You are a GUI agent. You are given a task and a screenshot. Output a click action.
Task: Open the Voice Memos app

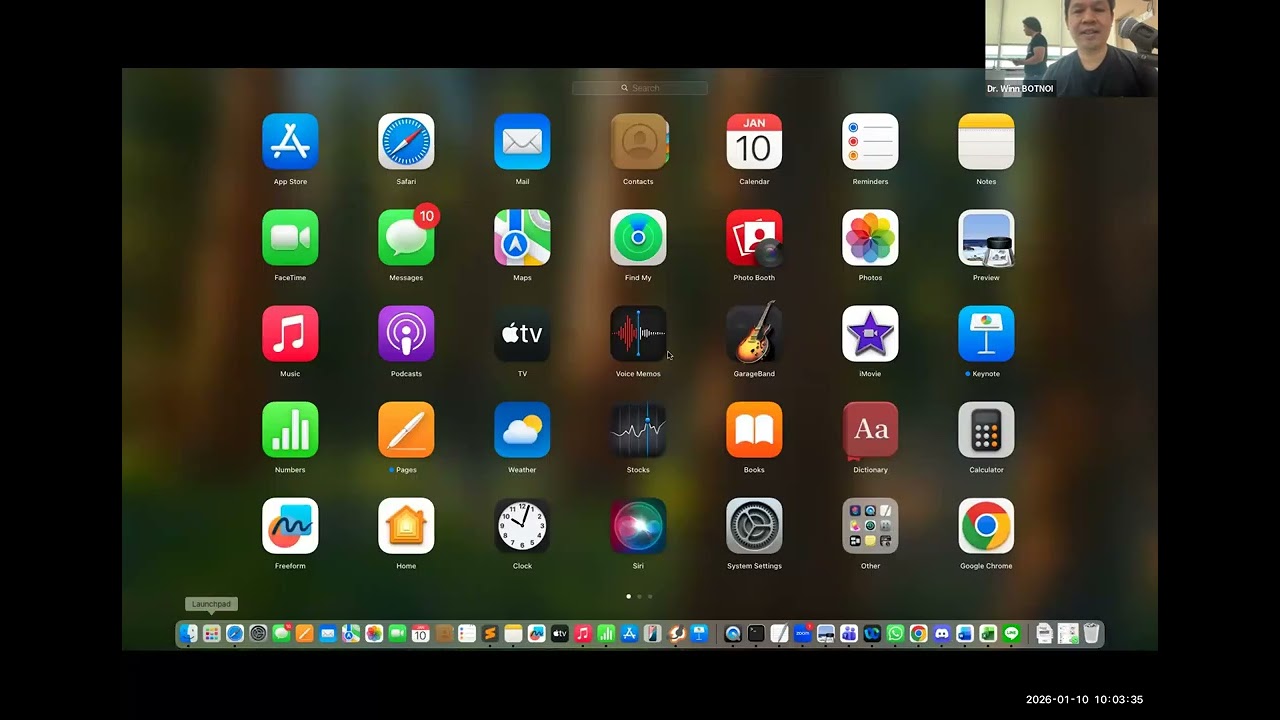coord(638,333)
